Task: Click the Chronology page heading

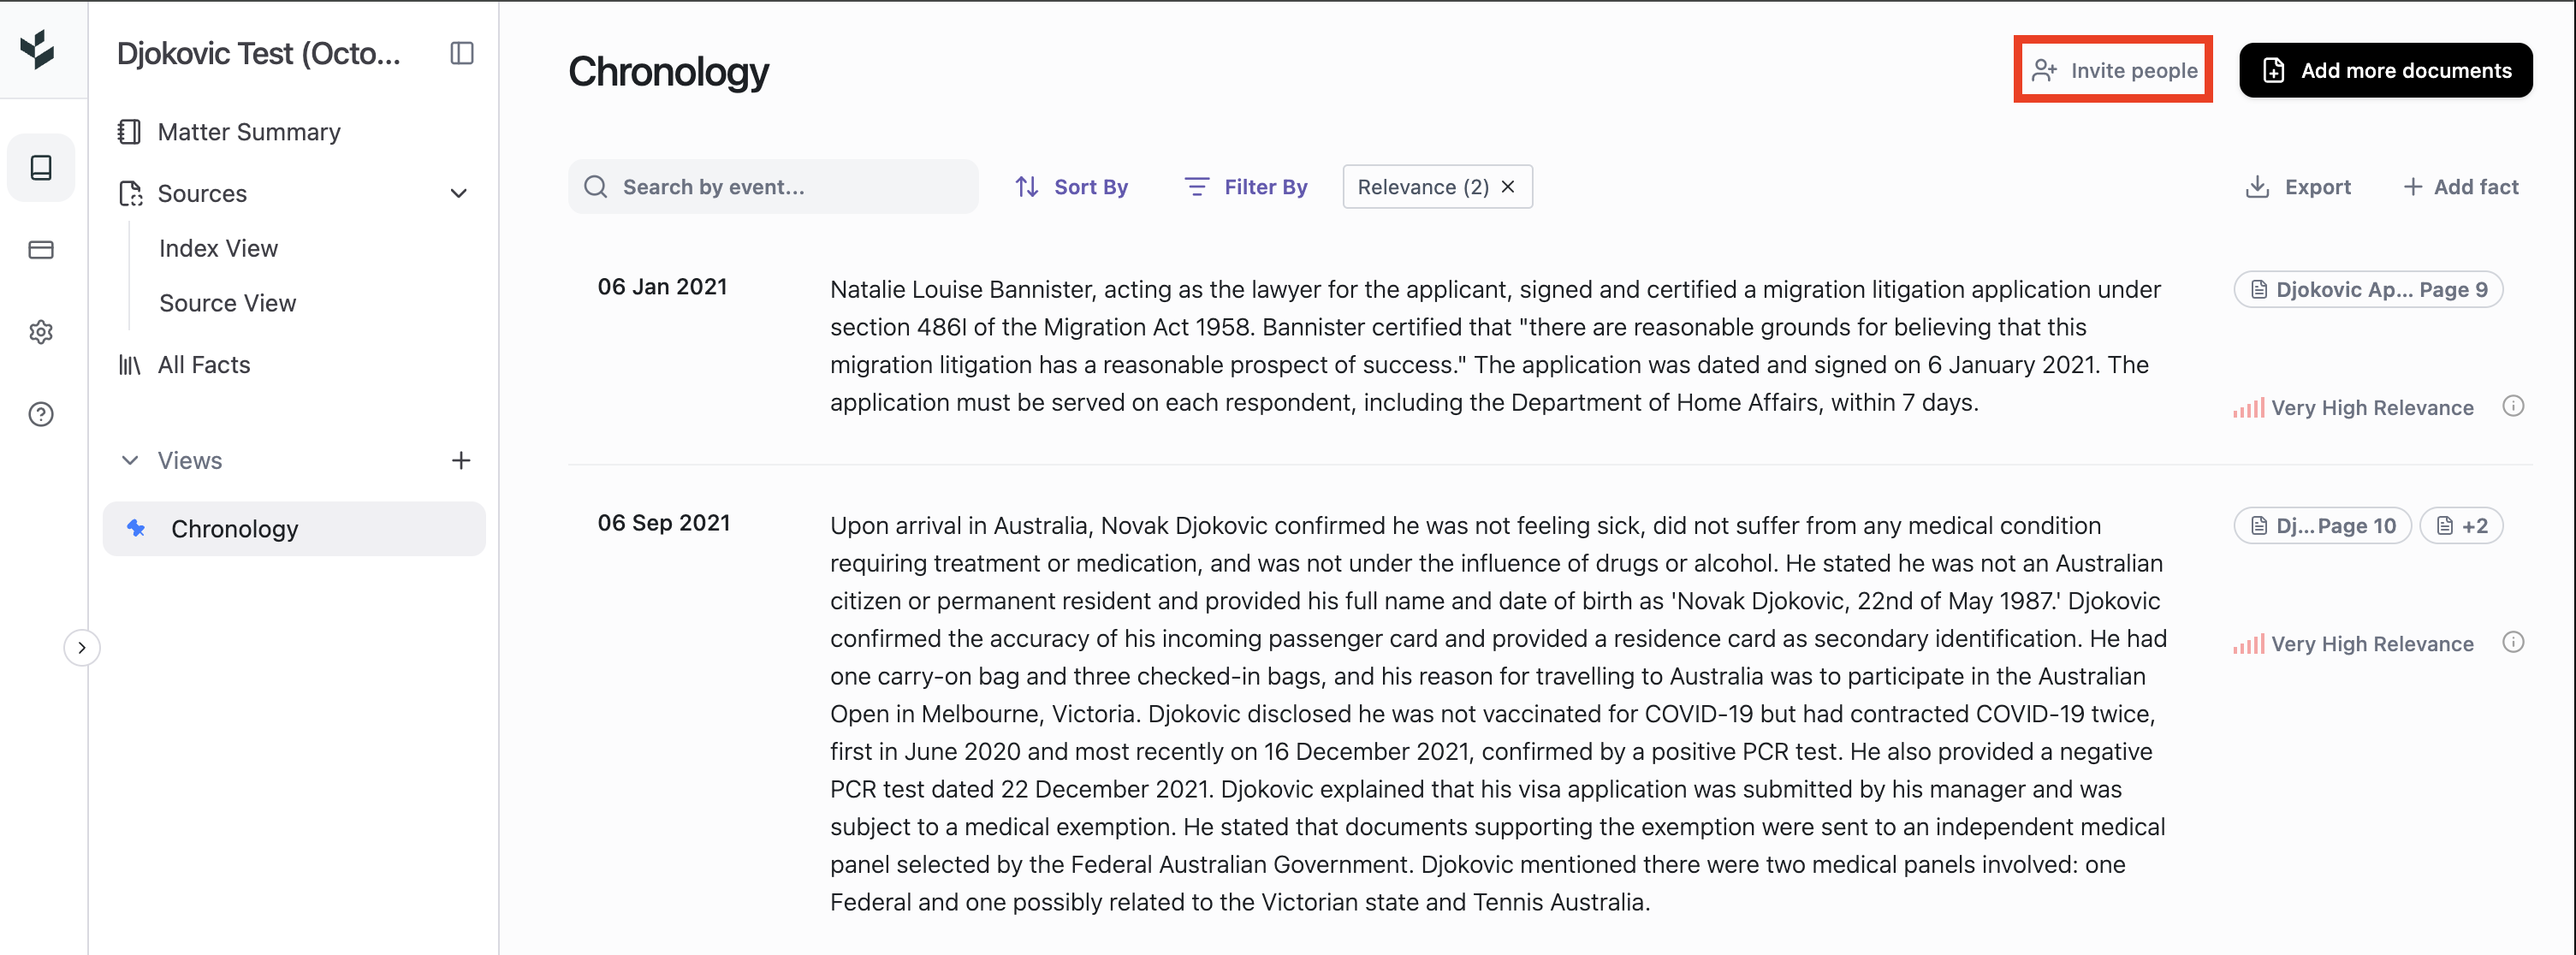Action: click(x=669, y=72)
